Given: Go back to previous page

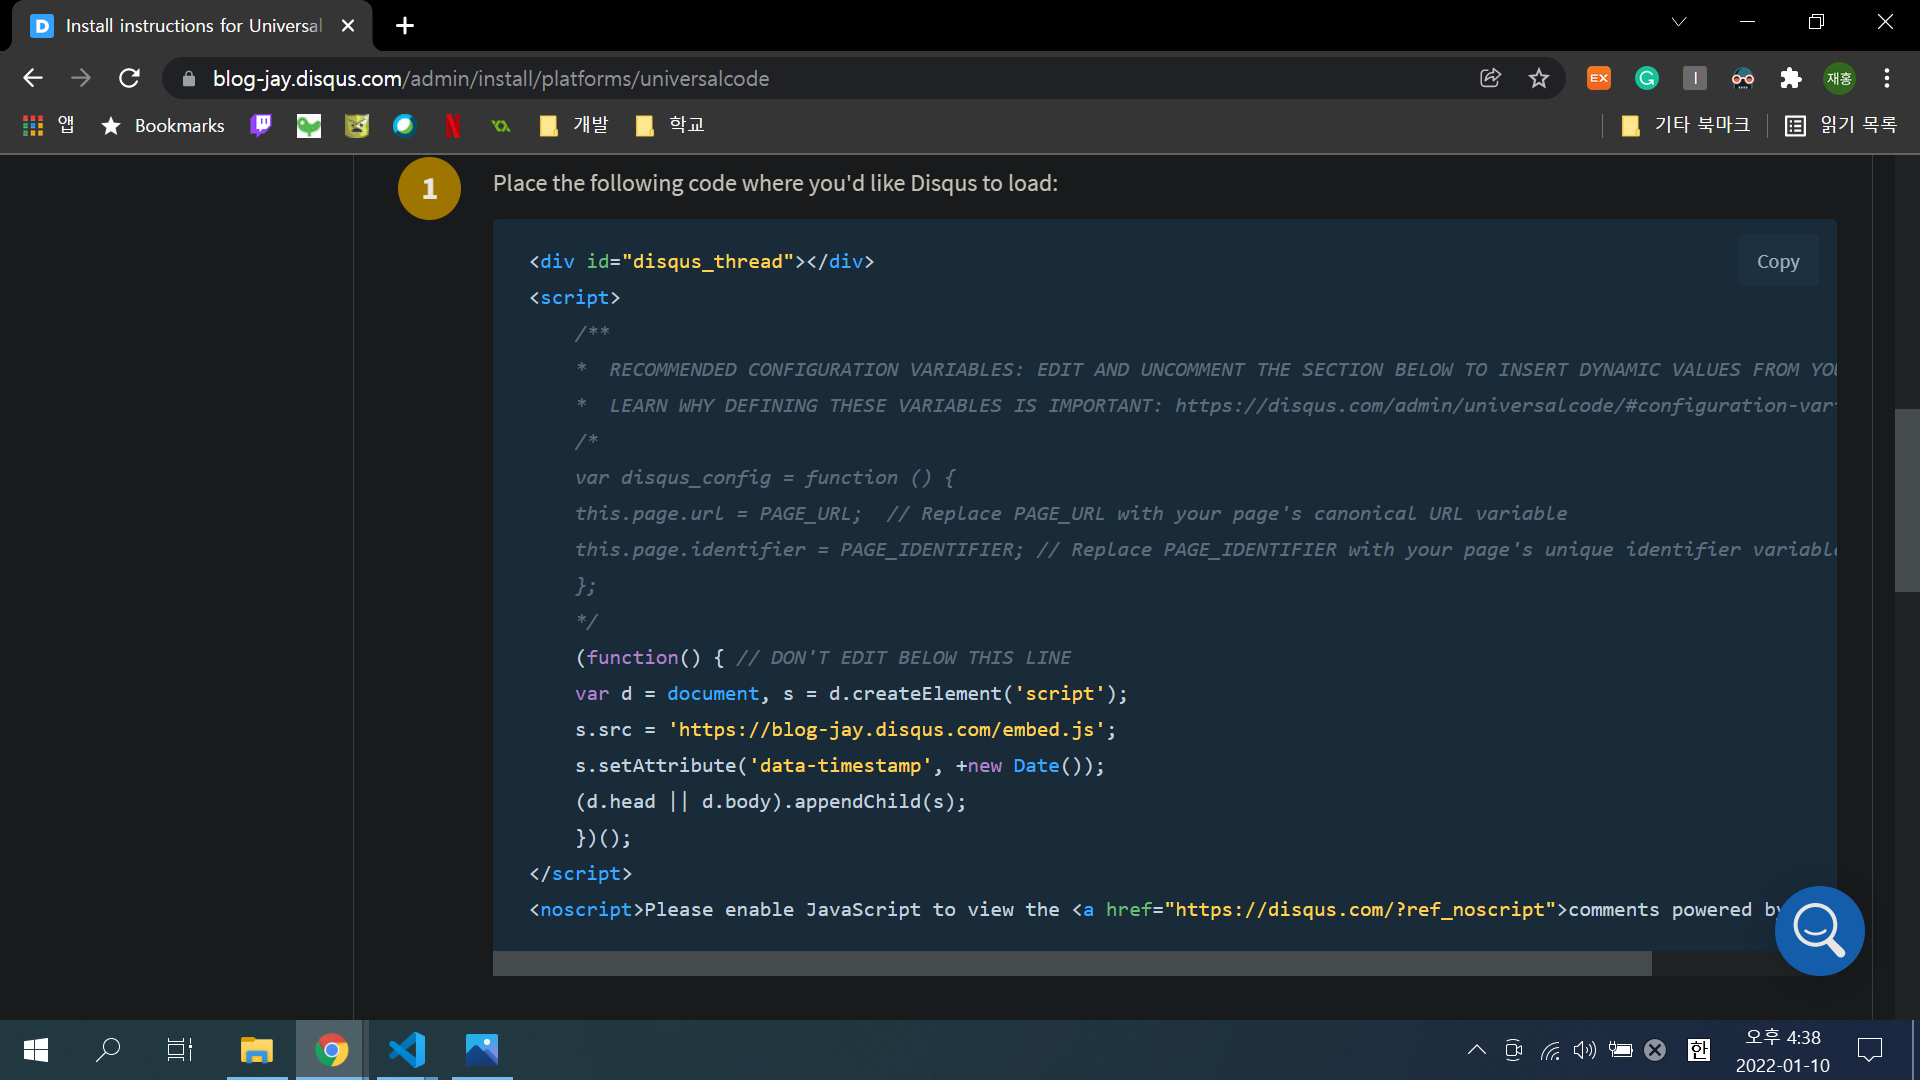Looking at the screenshot, I should click(33, 78).
